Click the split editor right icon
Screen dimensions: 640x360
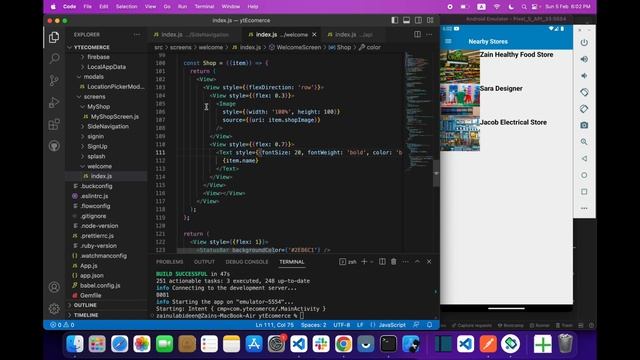point(417,34)
